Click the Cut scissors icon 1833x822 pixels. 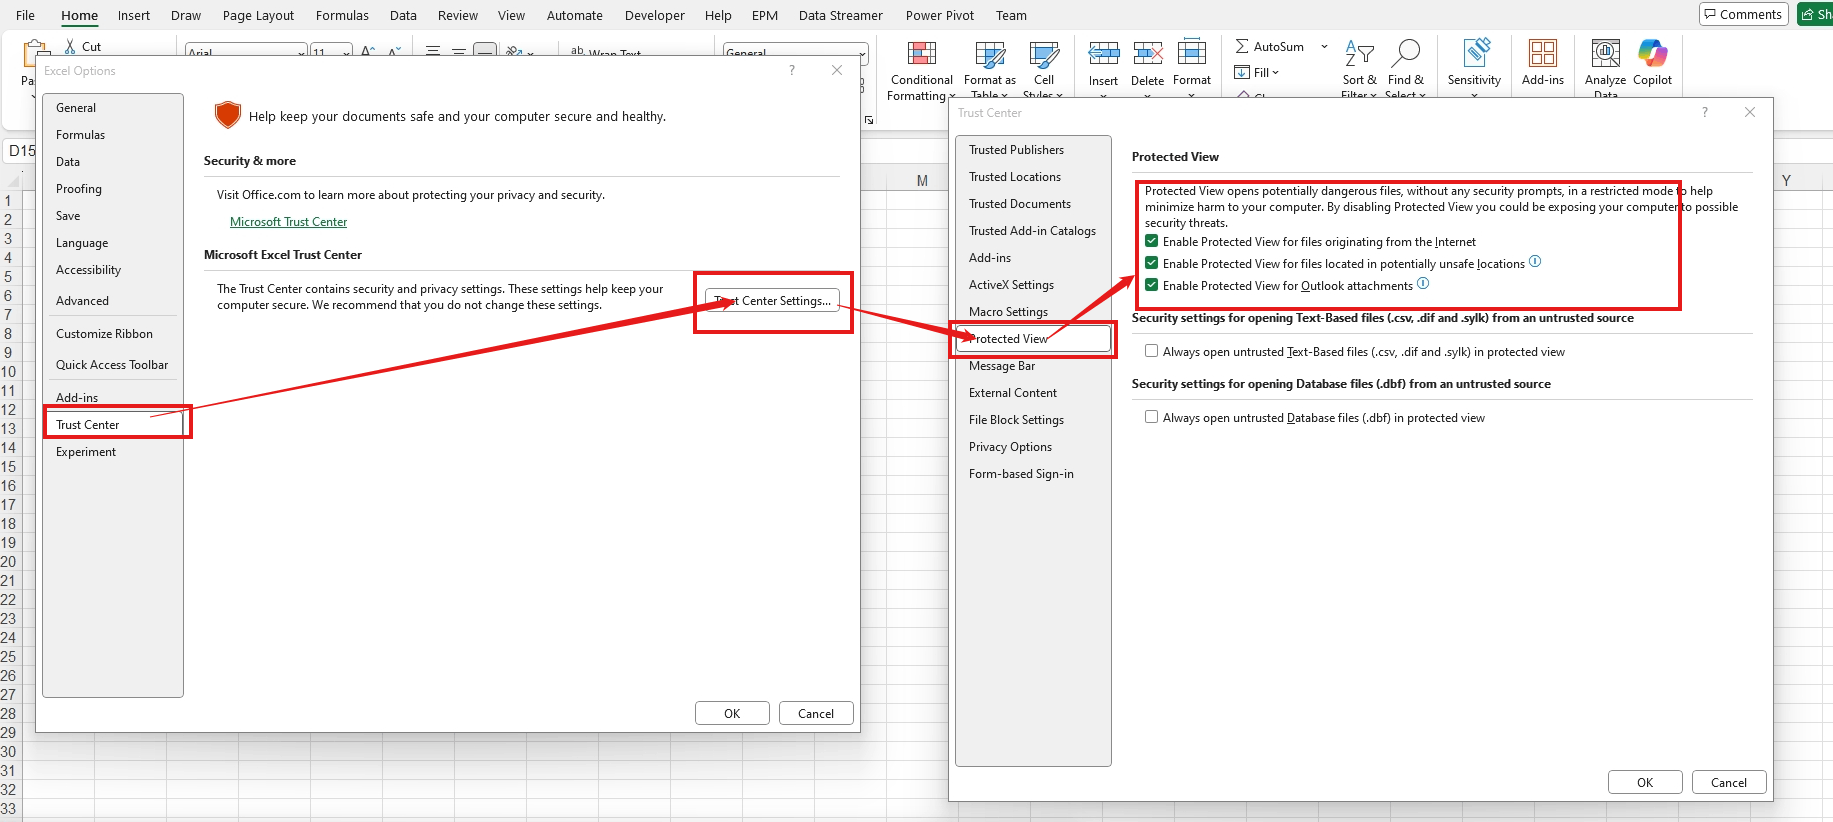pyautogui.click(x=70, y=46)
